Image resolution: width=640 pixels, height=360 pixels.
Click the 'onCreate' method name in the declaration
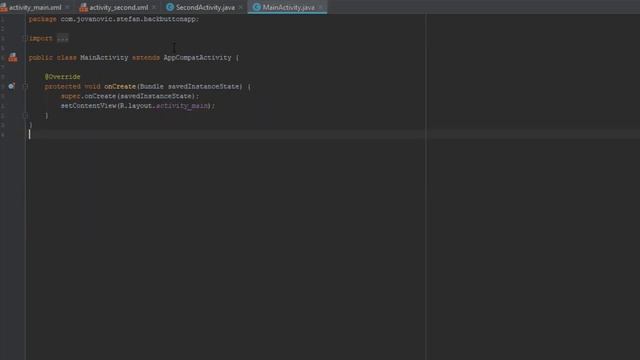pos(120,87)
